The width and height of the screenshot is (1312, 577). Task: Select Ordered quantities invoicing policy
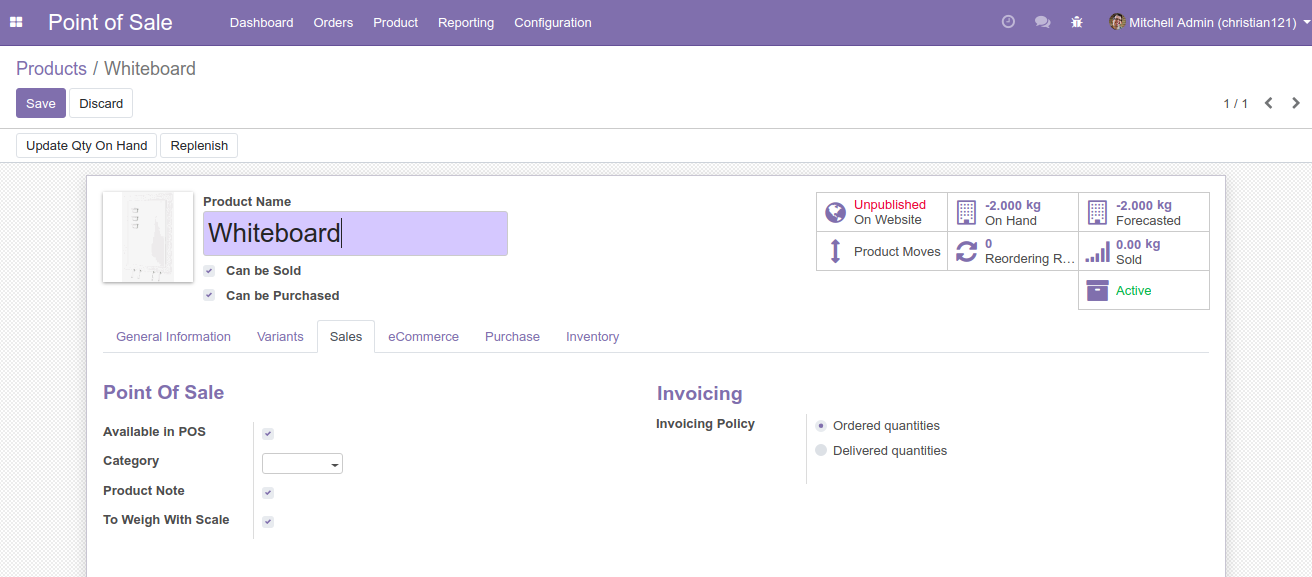821,426
